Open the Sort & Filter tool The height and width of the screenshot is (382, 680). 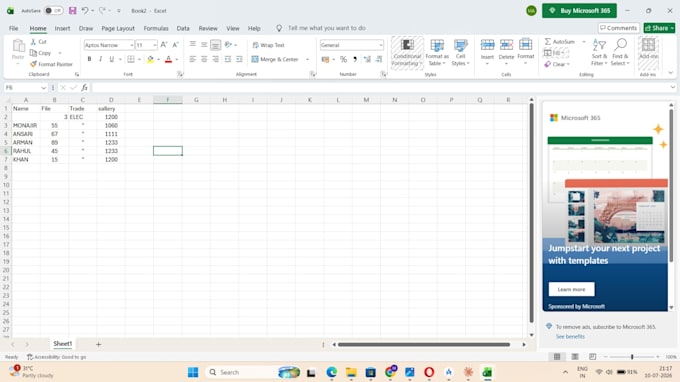pyautogui.click(x=599, y=52)
